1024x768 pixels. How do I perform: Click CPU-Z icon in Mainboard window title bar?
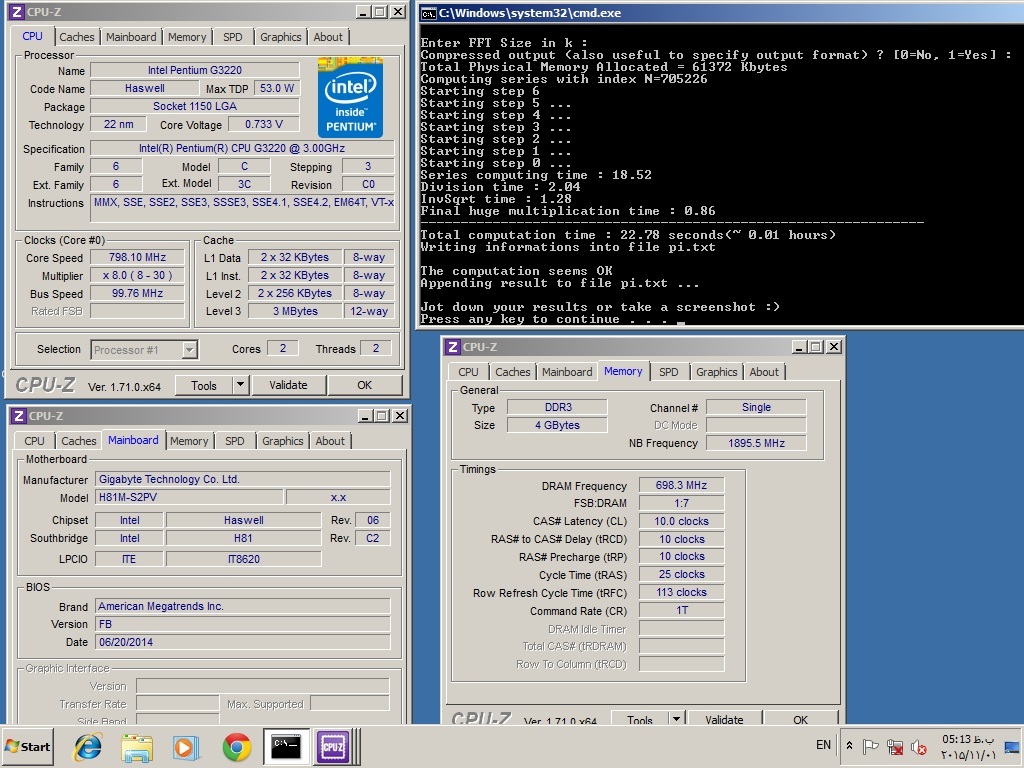(20, 416)
